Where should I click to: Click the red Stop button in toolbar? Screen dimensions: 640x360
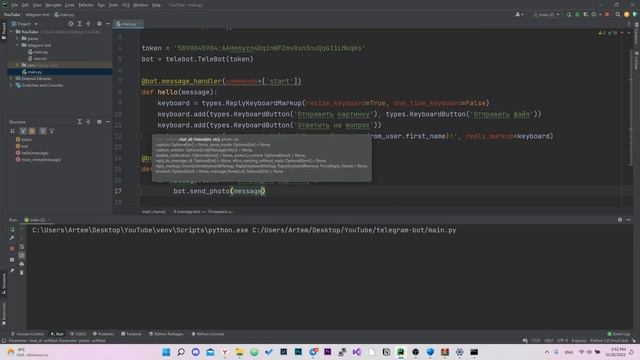coord(607,14)
